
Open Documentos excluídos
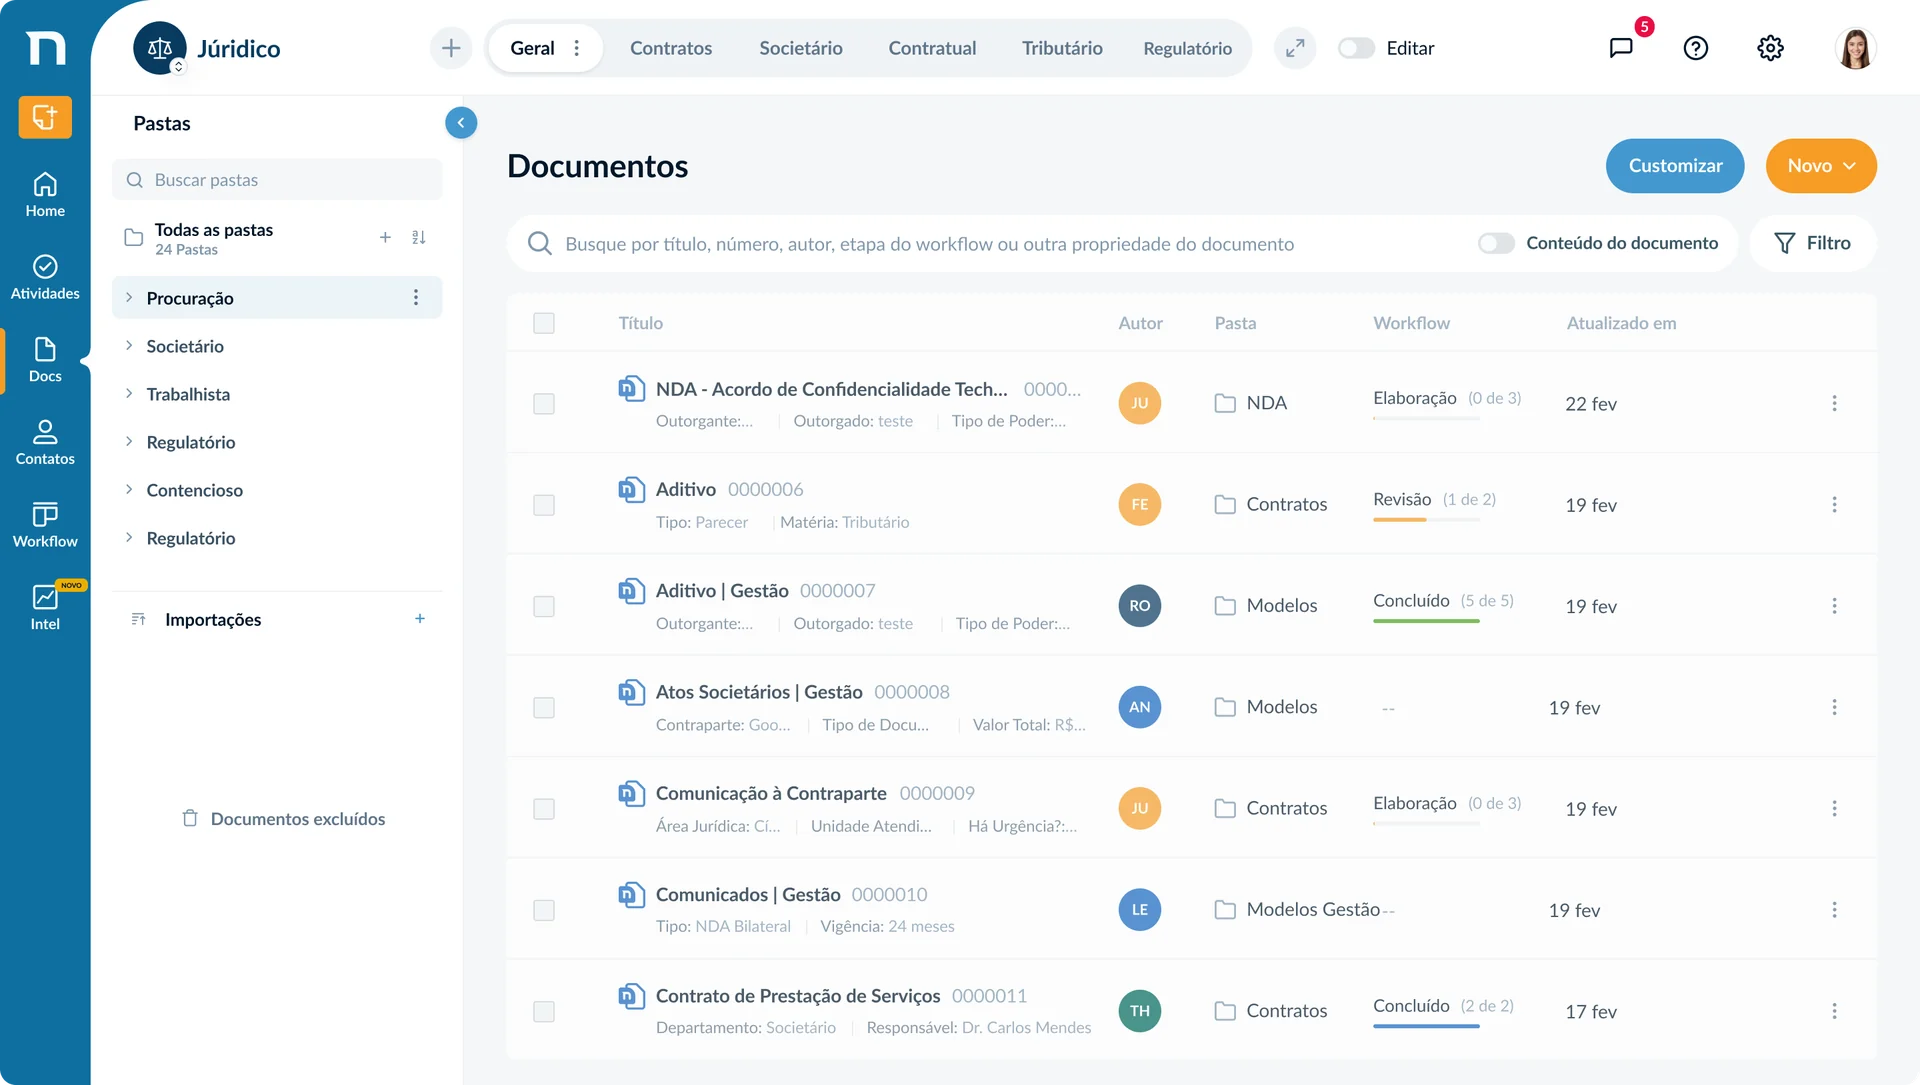point(283,819)
